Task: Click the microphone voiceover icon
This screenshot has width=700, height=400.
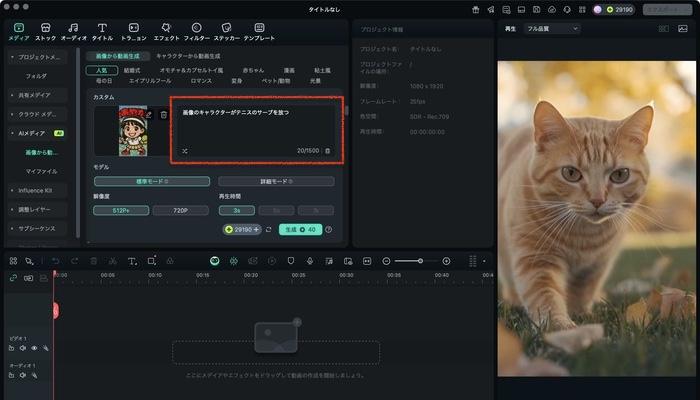Action: point(310,261)
